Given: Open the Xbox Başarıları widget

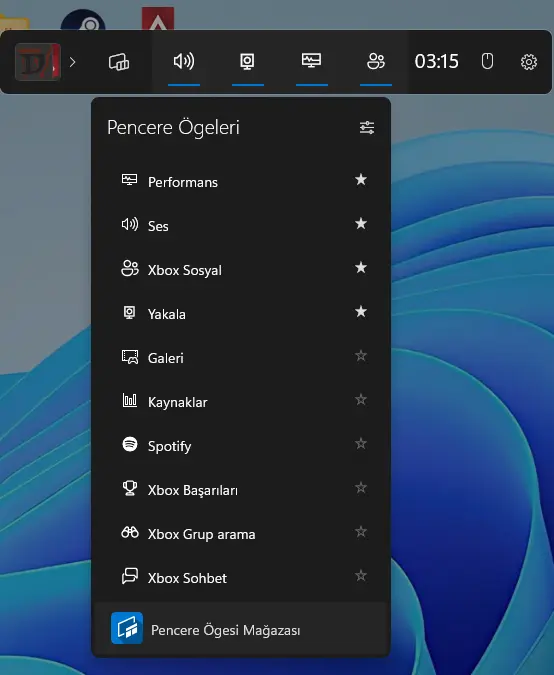Looking at the screenshot, I should tap(242, 489).
